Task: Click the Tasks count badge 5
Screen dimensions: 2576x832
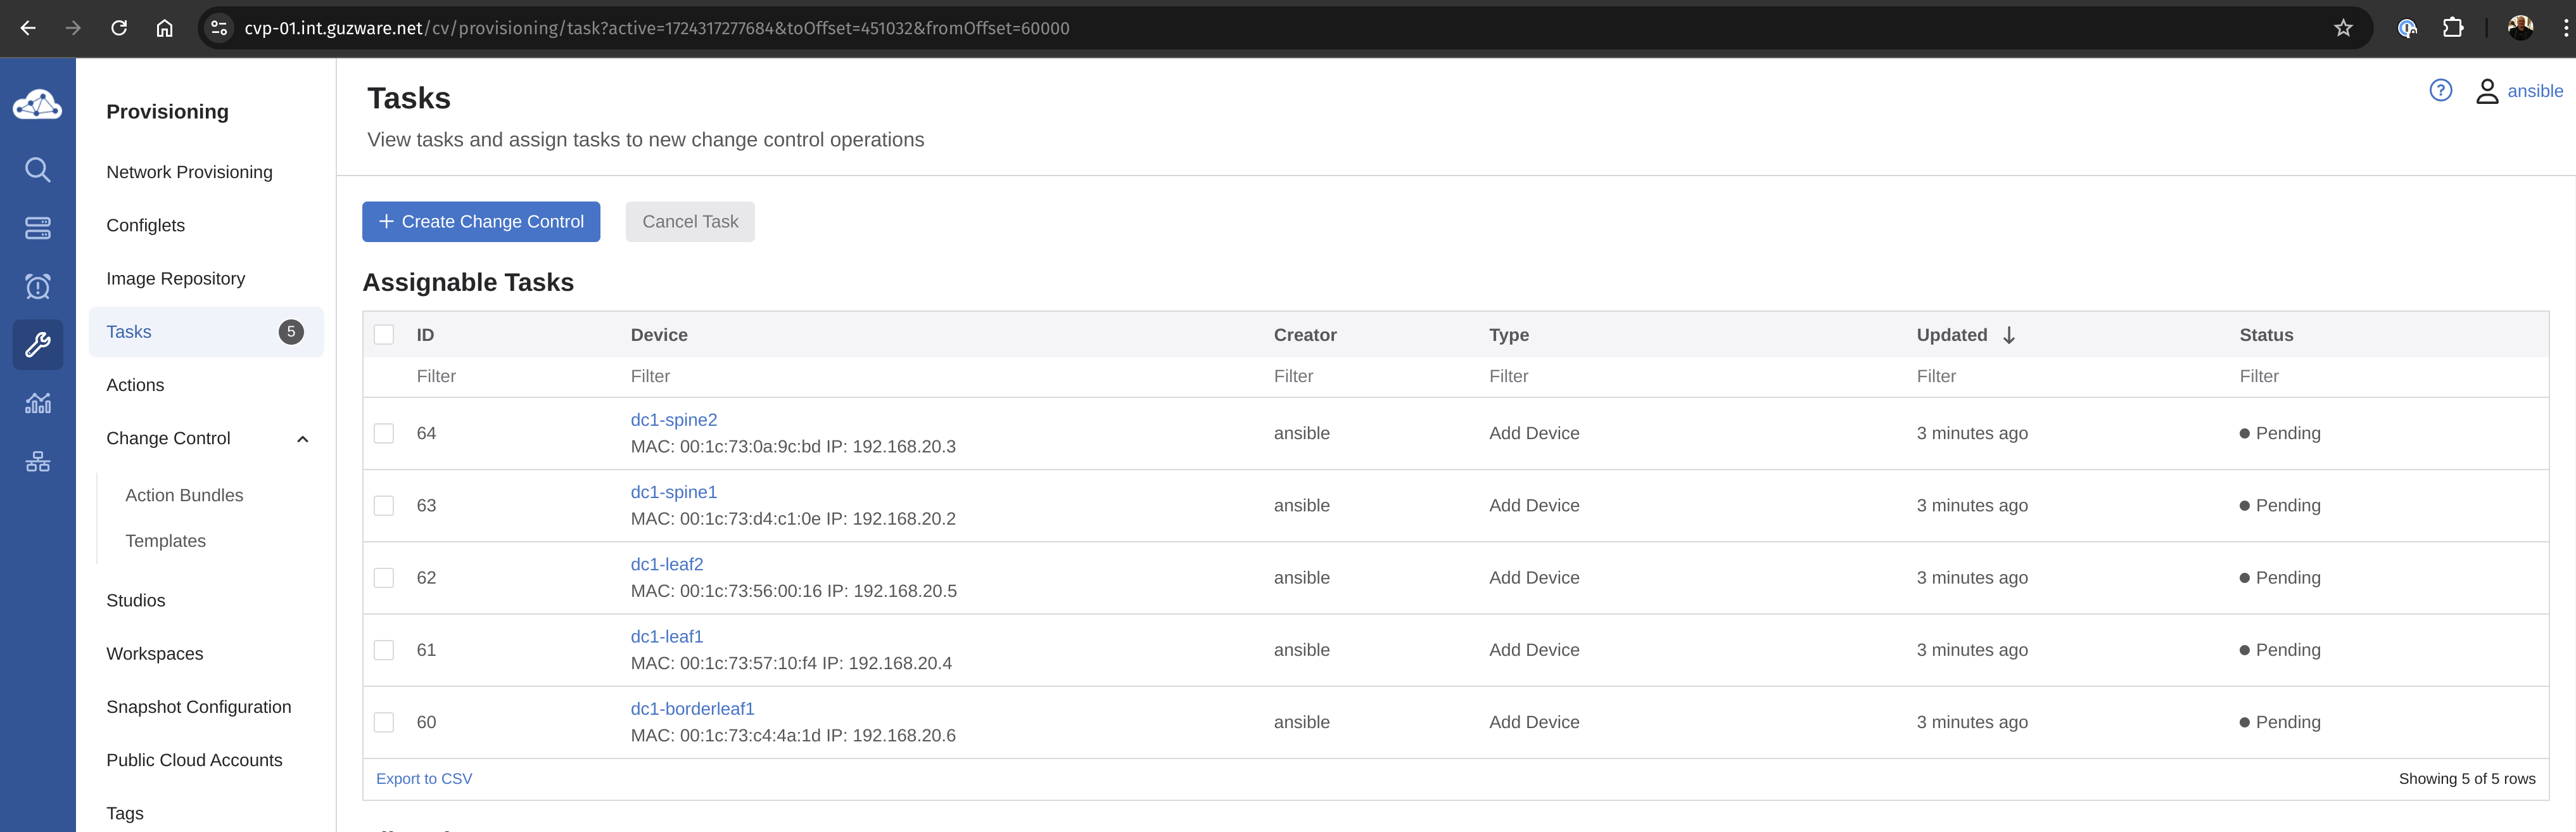Action: (x=291, y=332)
